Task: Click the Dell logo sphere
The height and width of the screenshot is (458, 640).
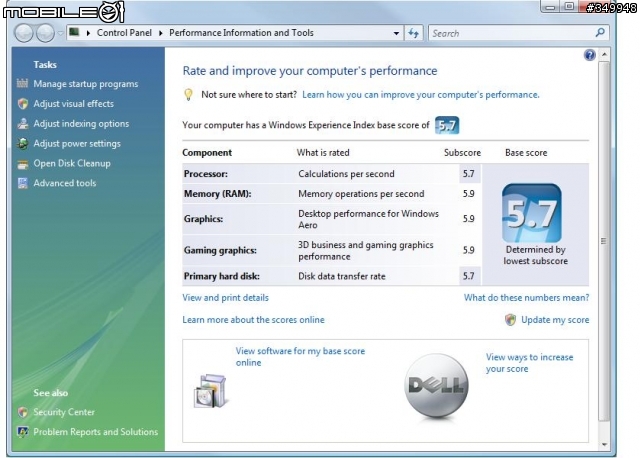Action: [x=436, y=386]
